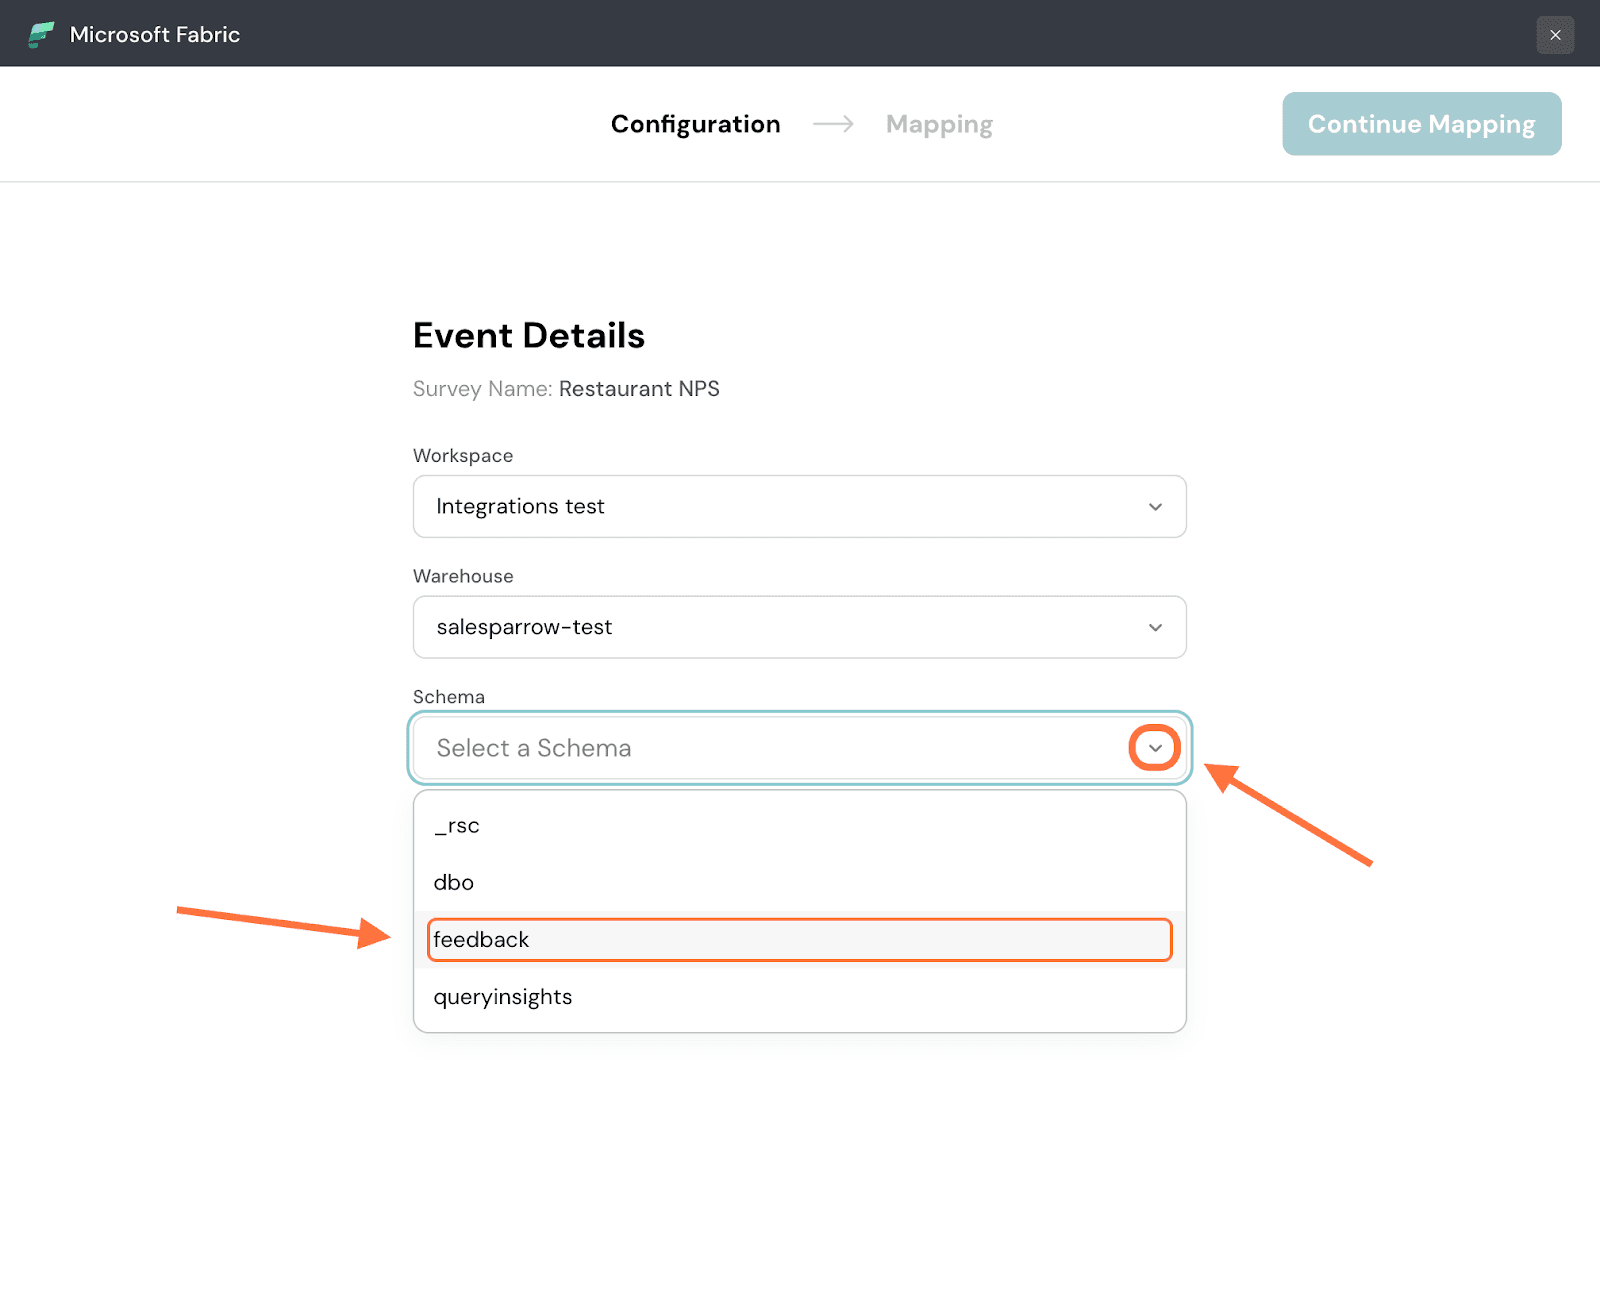This screenshot has width=1600, height=1305.
Task: Click the Microsoft Fabric logo icon
Action: pos(41,35)
